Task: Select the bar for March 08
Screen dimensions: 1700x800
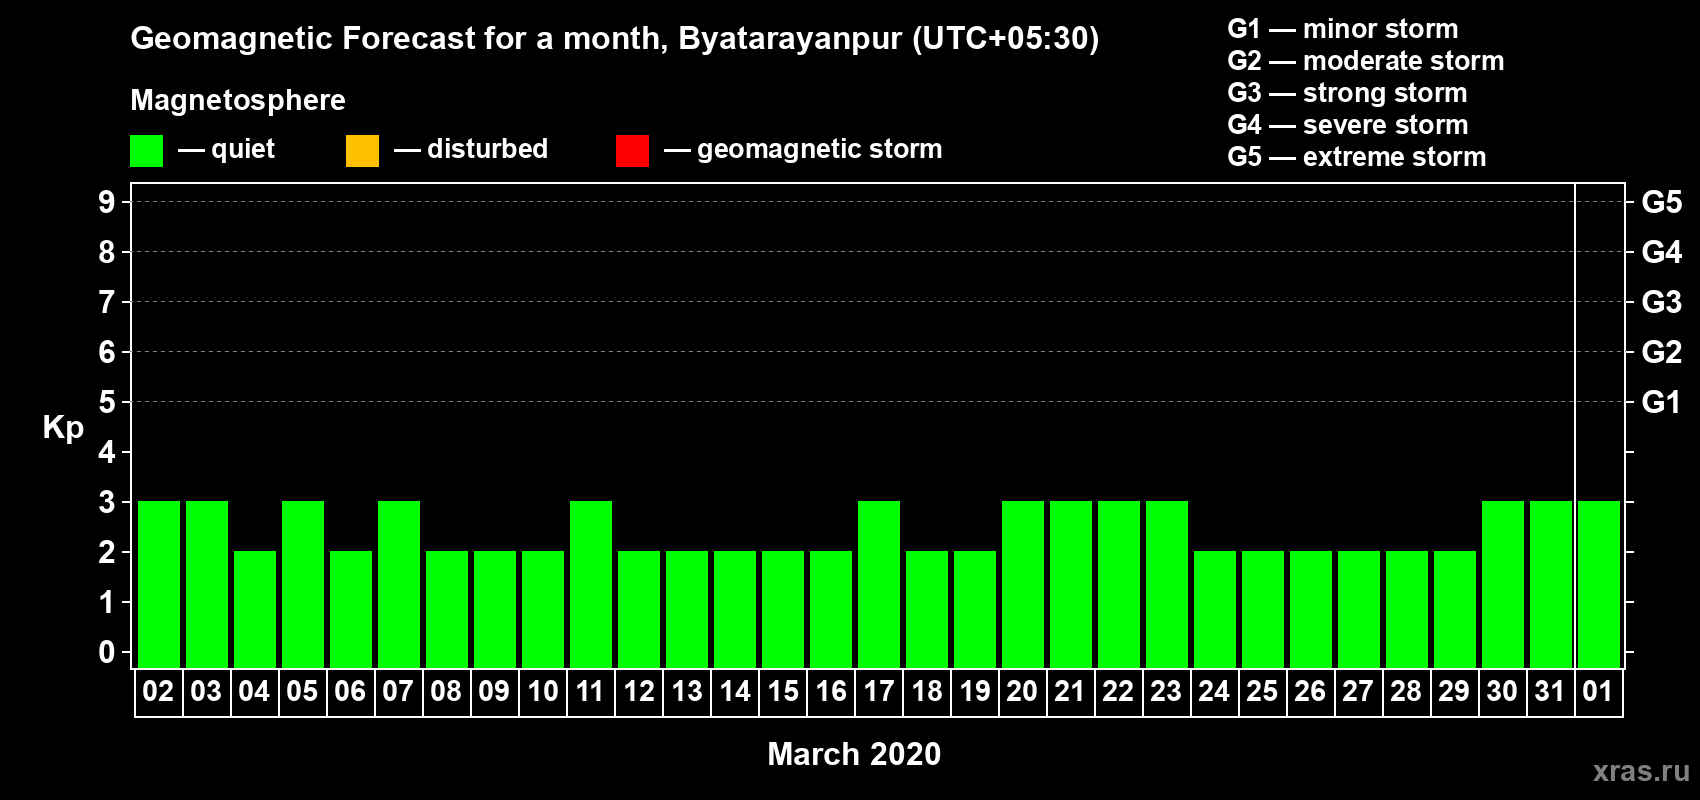Action: (447, 609)
